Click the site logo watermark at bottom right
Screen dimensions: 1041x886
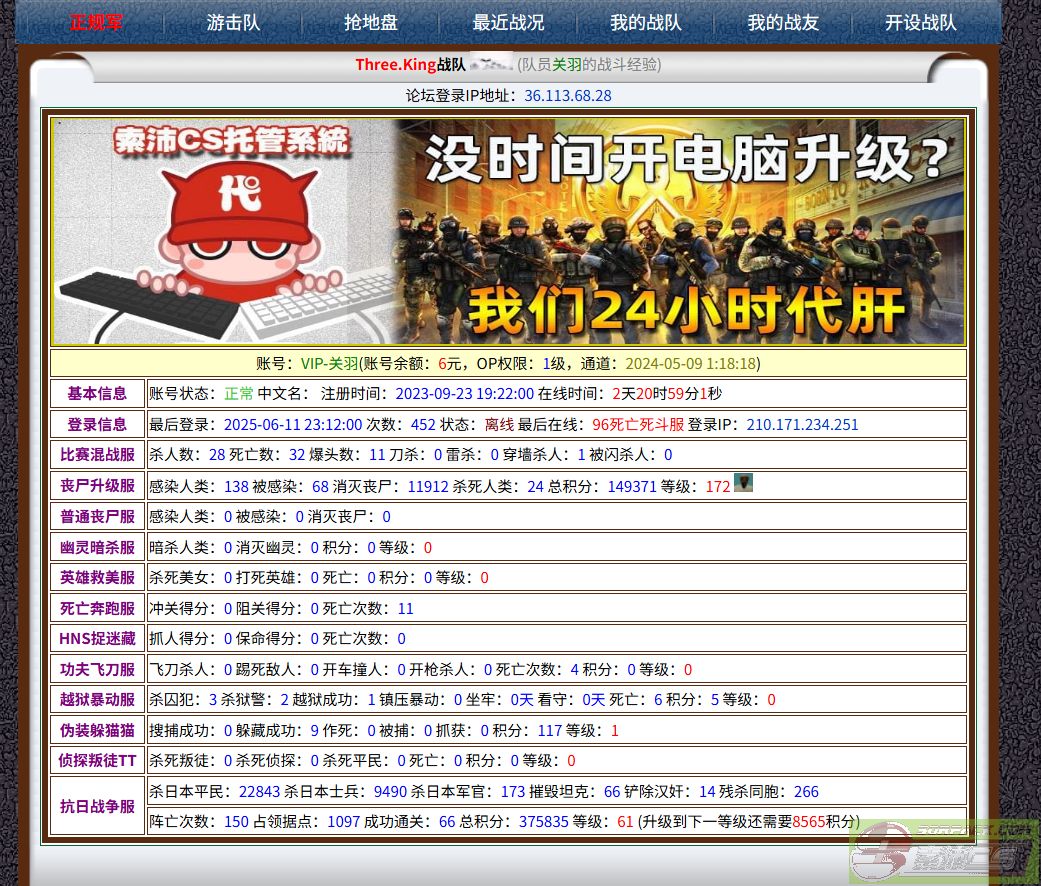click(940, 849)
